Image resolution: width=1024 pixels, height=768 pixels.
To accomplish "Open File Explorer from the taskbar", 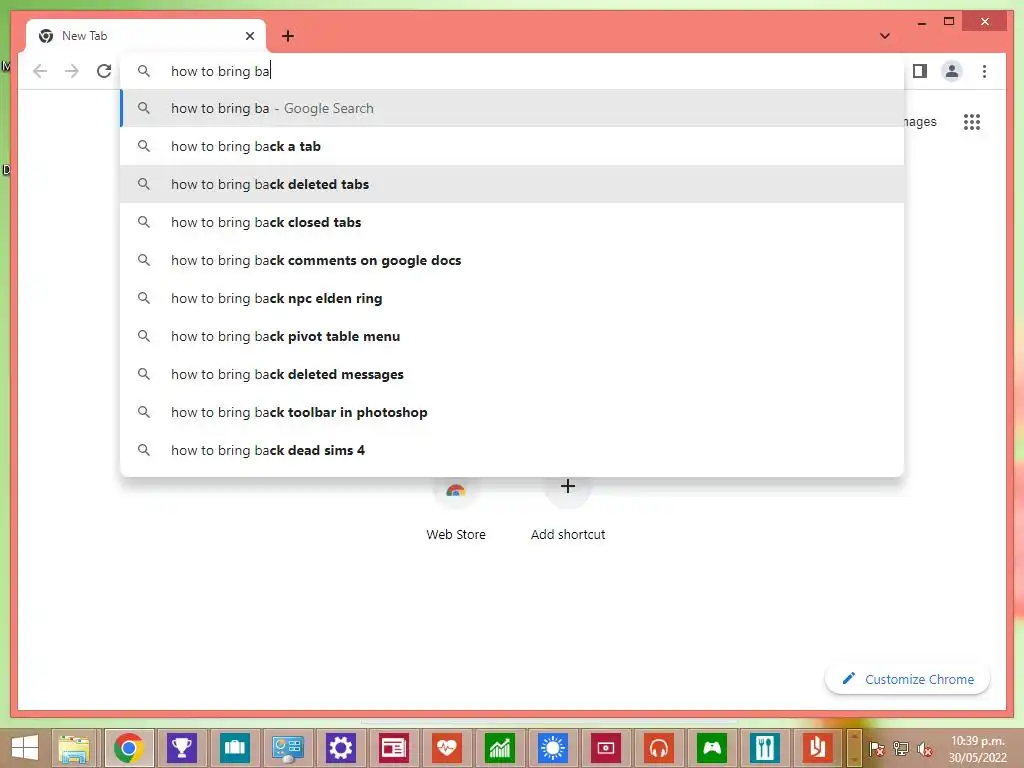I will click(x=75, y=748).
